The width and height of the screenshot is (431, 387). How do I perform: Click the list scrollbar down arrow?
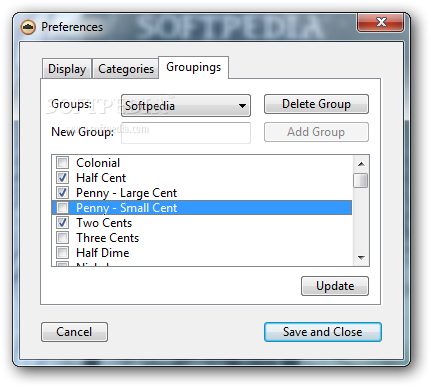(x=361, y=257)
